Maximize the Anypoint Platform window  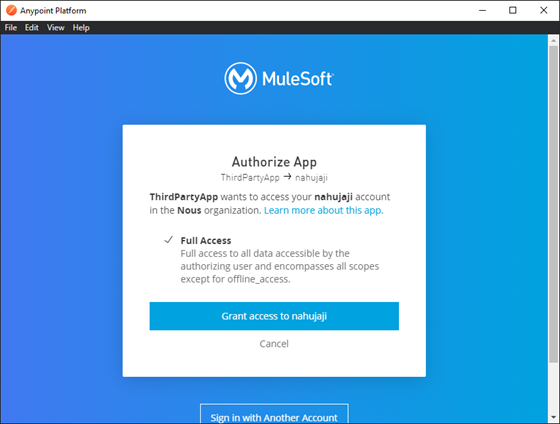click(x=512, y=10)
